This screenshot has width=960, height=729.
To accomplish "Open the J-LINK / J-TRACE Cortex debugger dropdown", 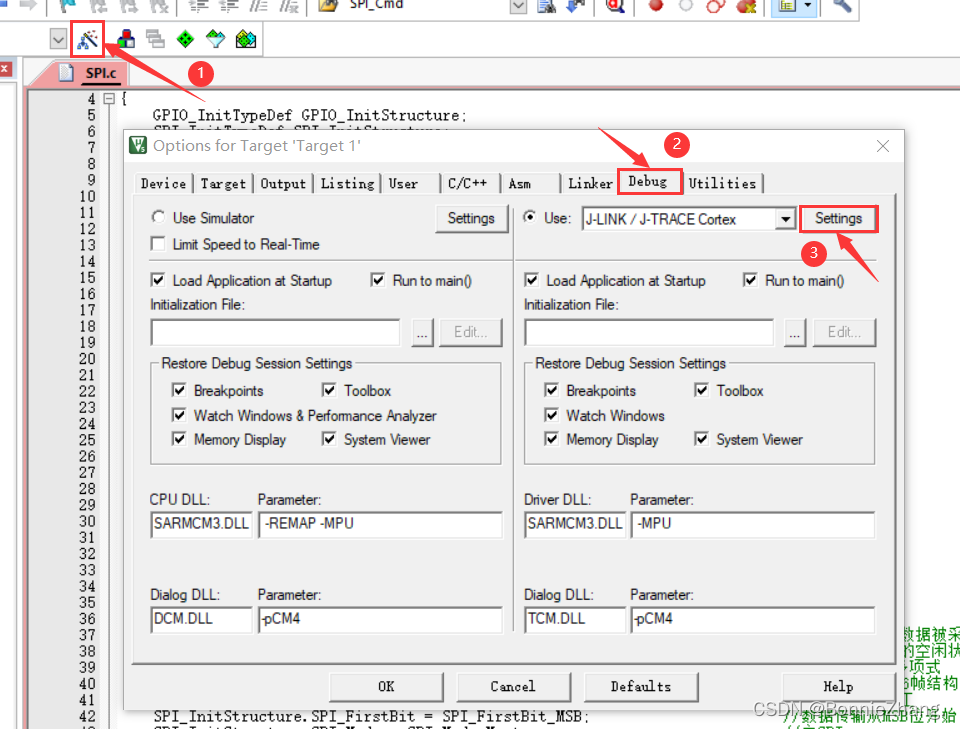I will pyautogui.click(x=785, y=219).
